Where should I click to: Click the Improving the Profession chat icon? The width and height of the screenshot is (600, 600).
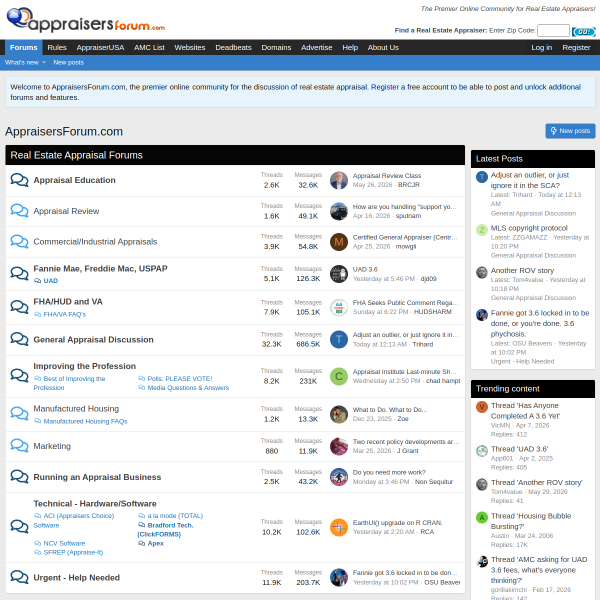[x=19, y=376]
